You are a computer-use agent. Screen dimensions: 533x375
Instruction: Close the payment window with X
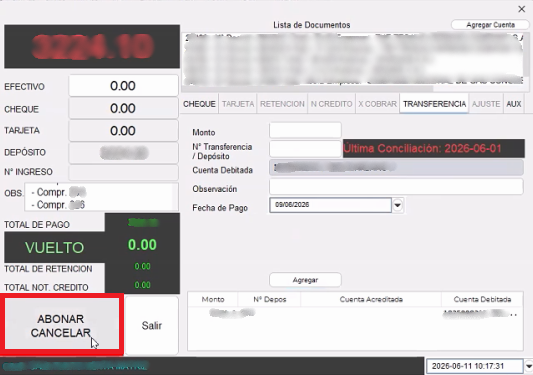(x=521, y=9)
